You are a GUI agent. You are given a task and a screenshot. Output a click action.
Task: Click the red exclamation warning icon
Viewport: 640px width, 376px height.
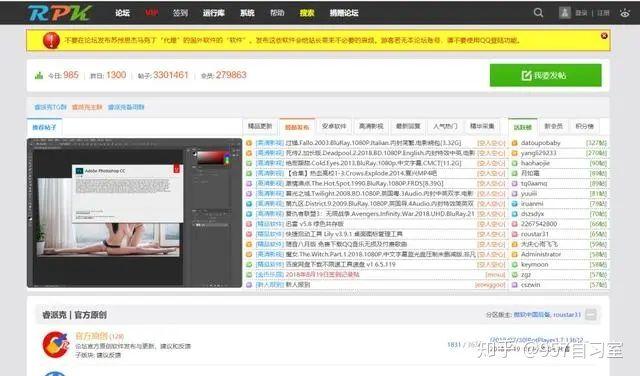pyautogui.click(x=51, y=40)
